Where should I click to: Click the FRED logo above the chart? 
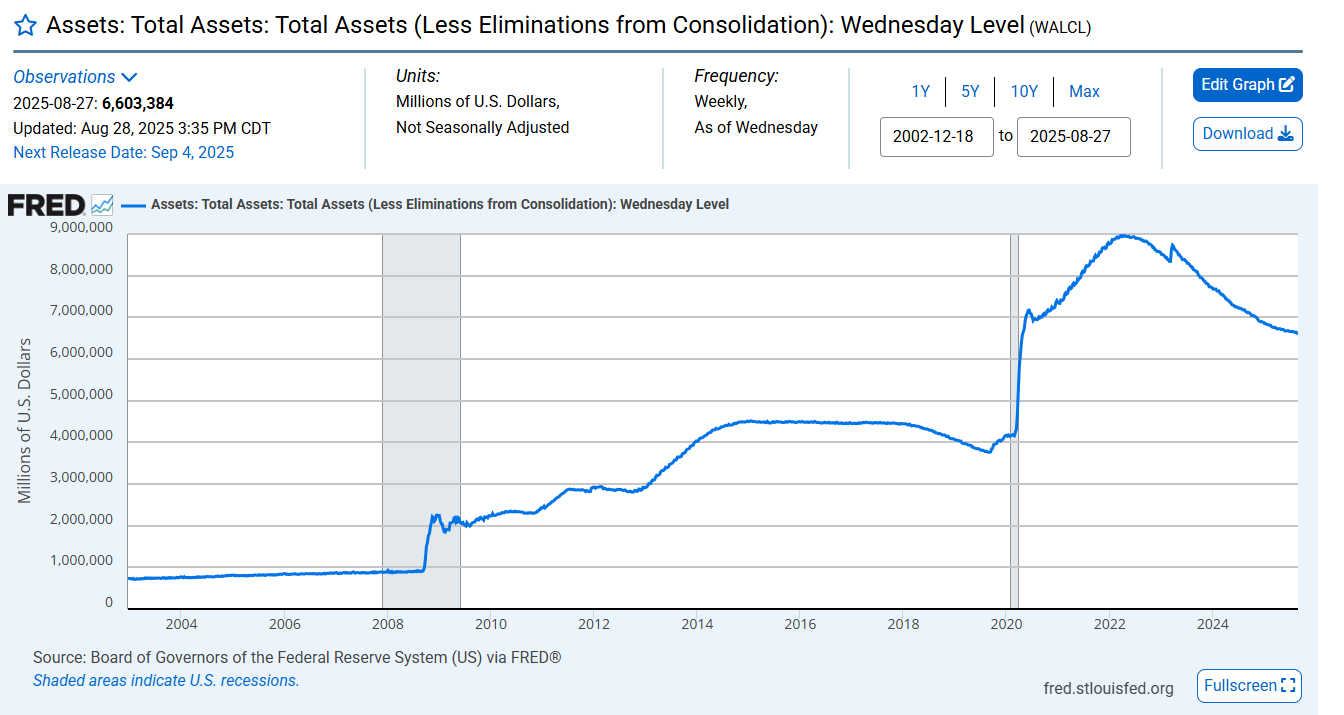(x=46, y=205)
